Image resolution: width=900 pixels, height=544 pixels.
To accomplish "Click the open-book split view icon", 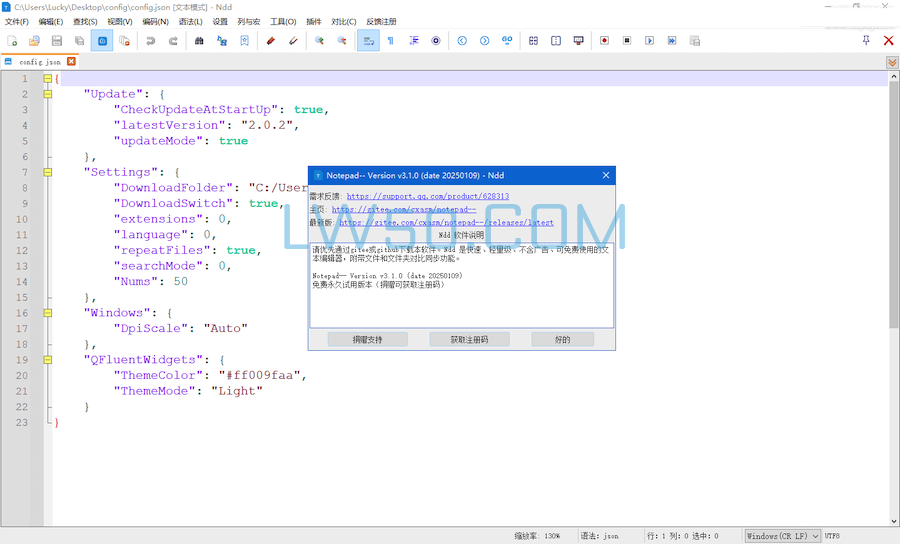I will (x=556, y=41).
